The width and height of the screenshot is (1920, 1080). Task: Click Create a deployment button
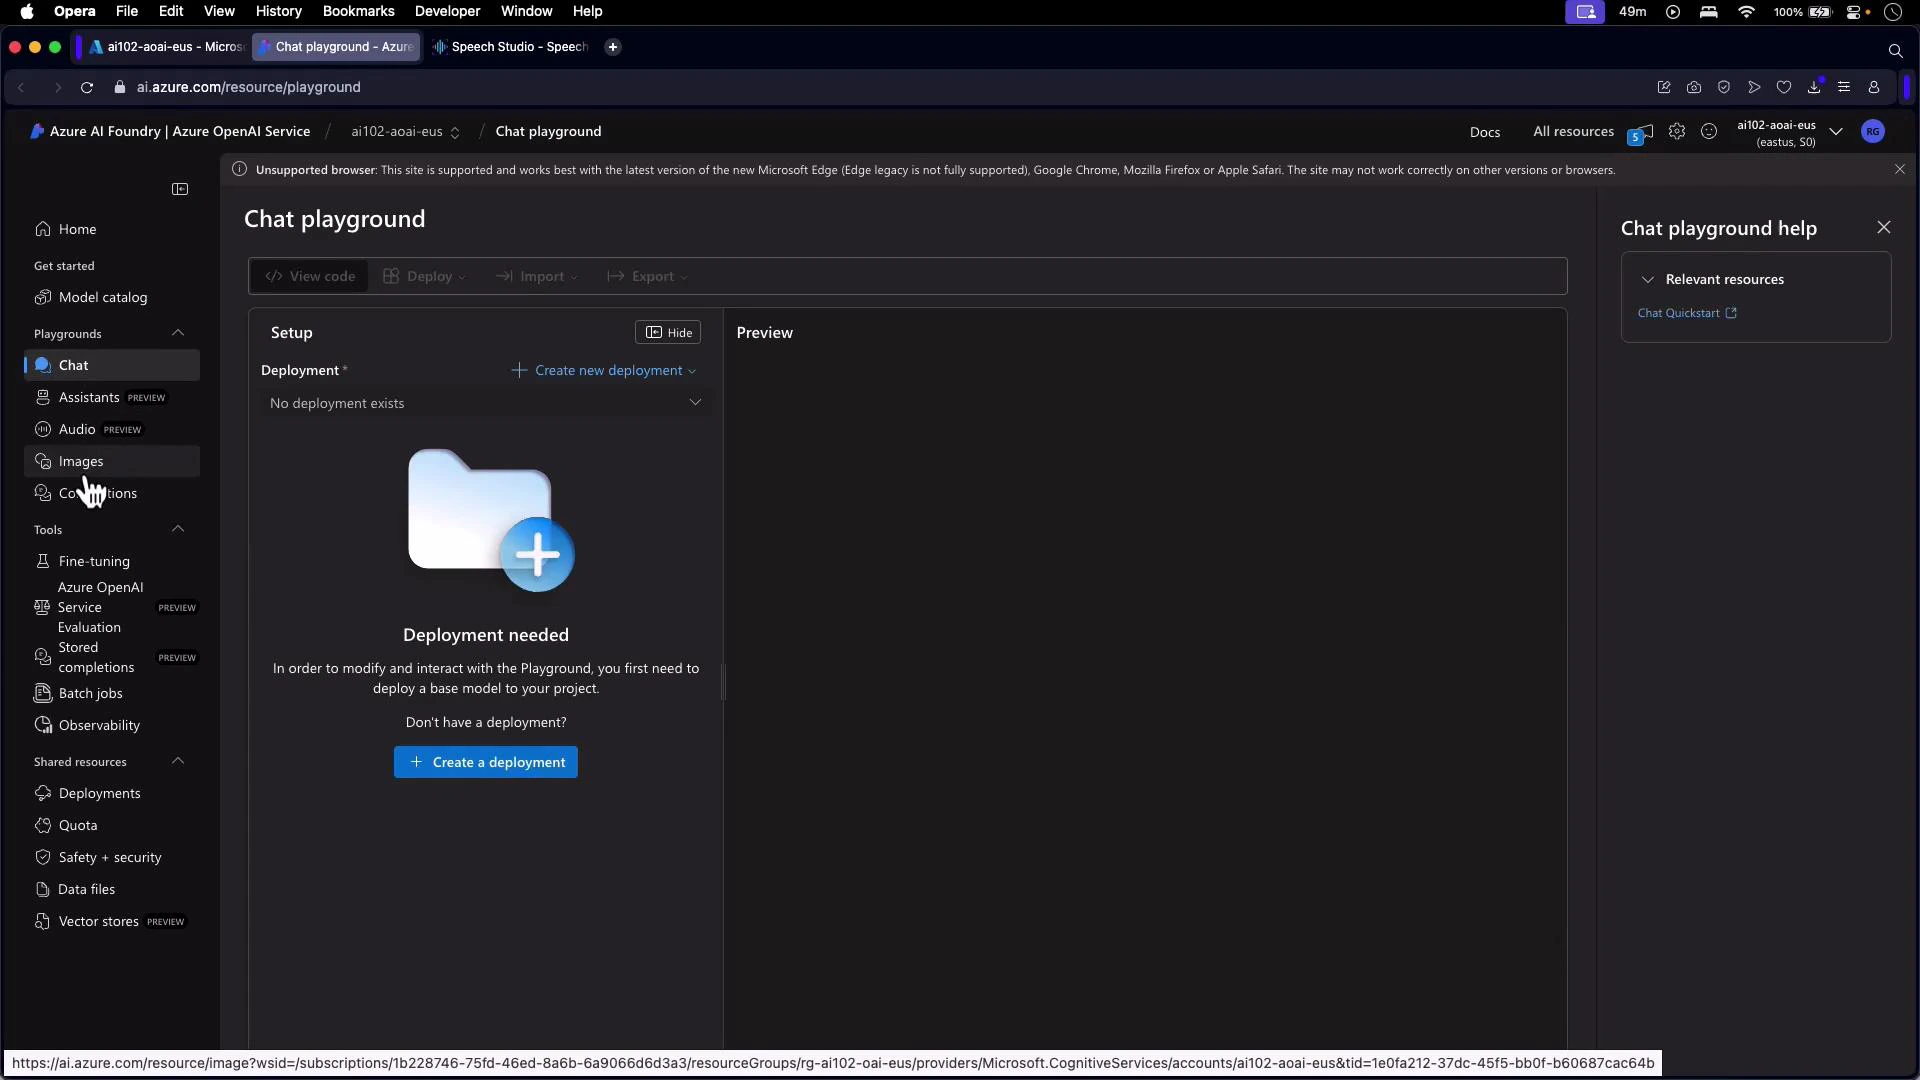[485, 762]
